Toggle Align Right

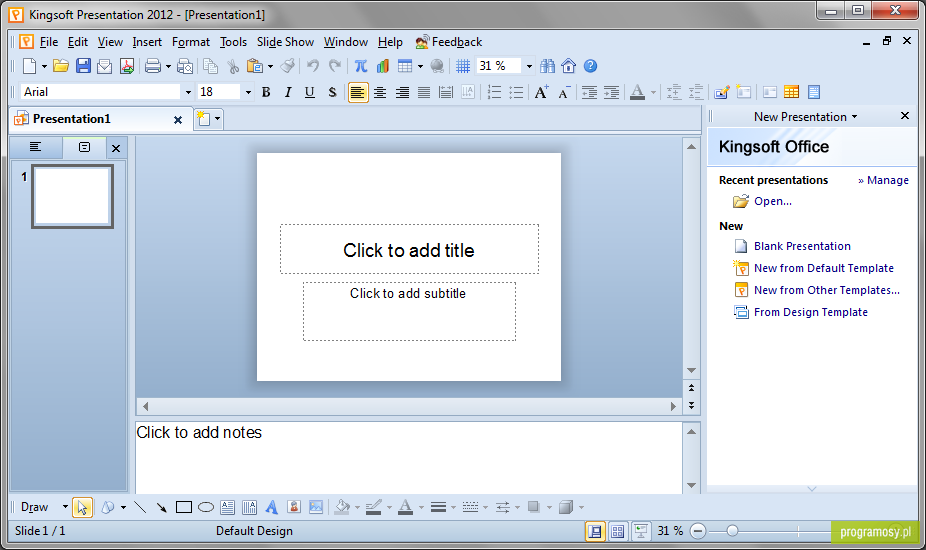(402, 92)
